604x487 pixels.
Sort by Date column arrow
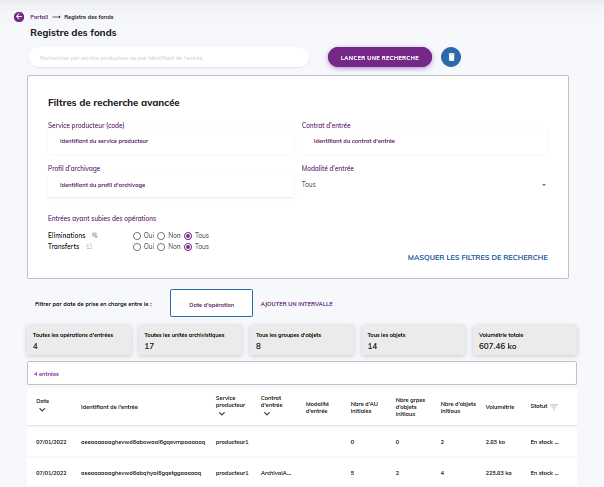(x=42, y=410)
